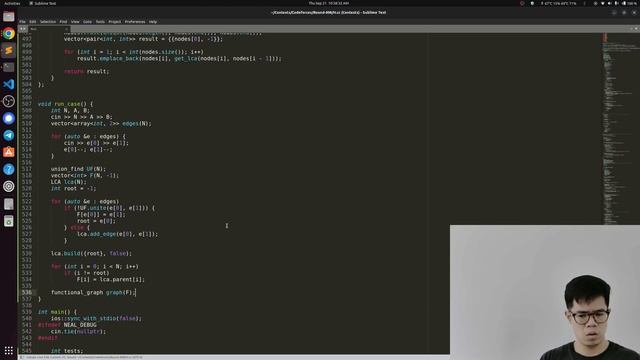Open the Goto menu
This screenshot has width=640, height=360.
point(87,22)
